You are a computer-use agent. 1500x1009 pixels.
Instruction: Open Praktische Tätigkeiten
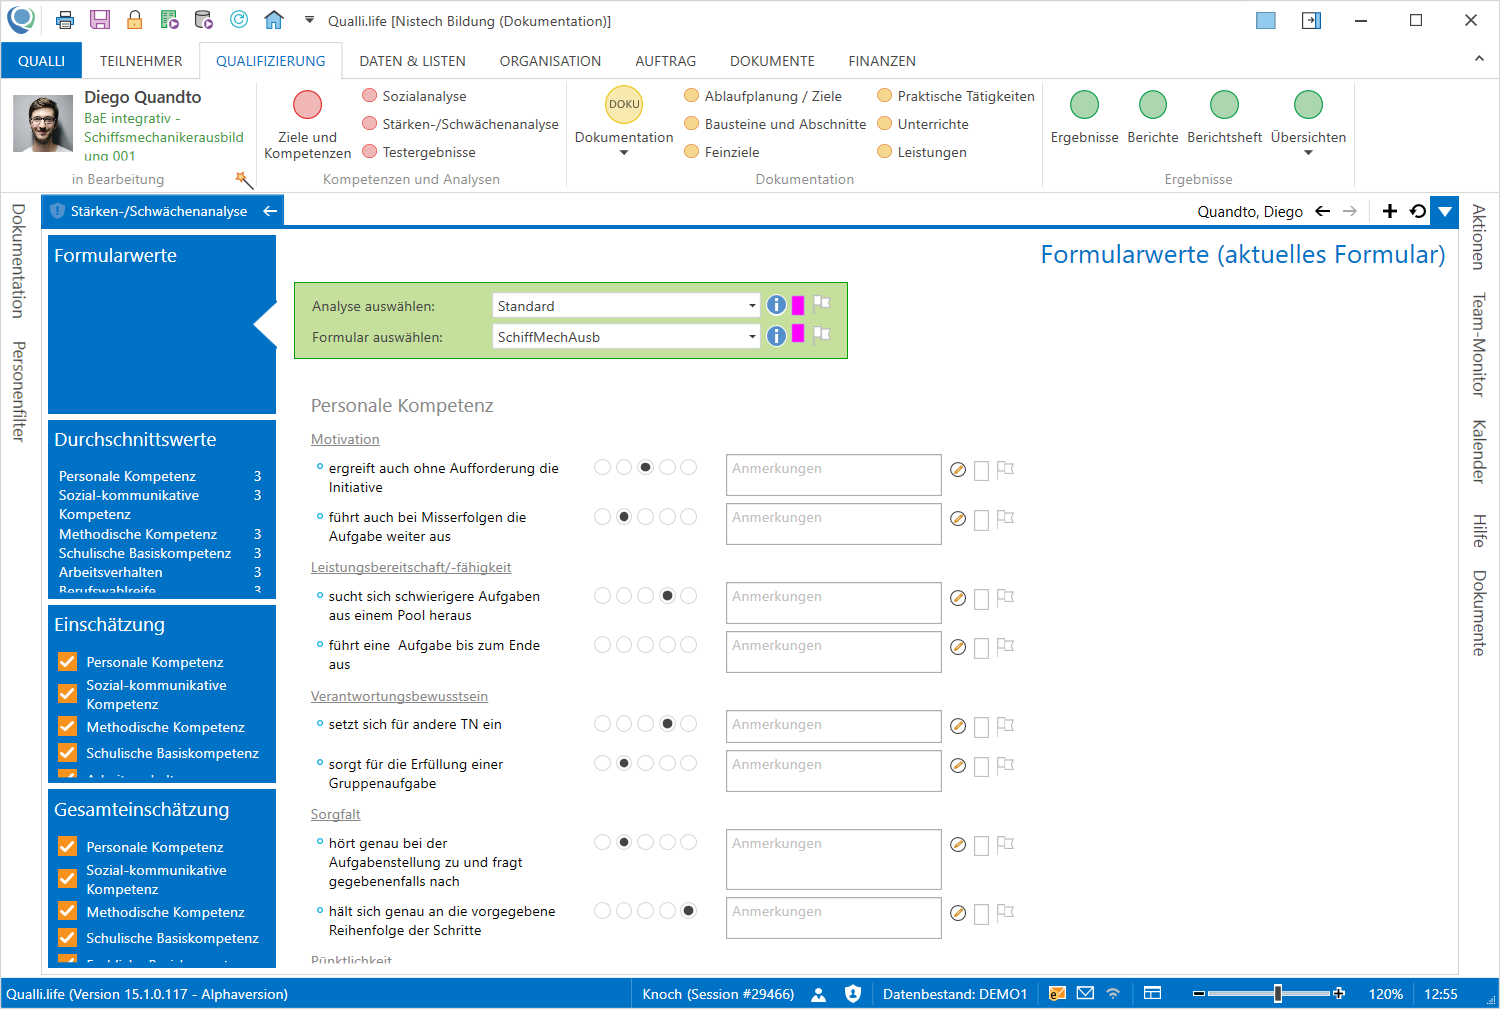point(955,96)
